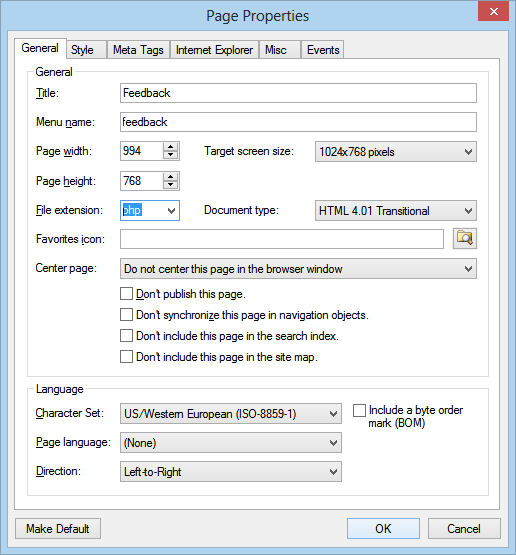Viewport: 516px width, 555px height.
Task: Expand the File extension combo box
Action: tap(171, 211)
